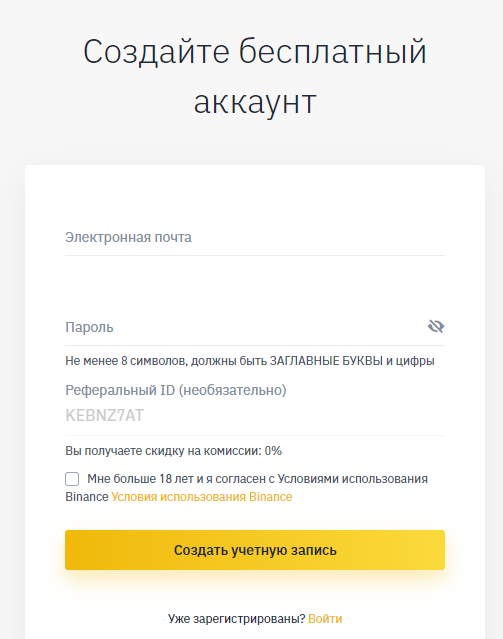Viewport: 503px width, 639px height.
Task: Open the Условия использования Binance link
Action: (x=202, y=497)
